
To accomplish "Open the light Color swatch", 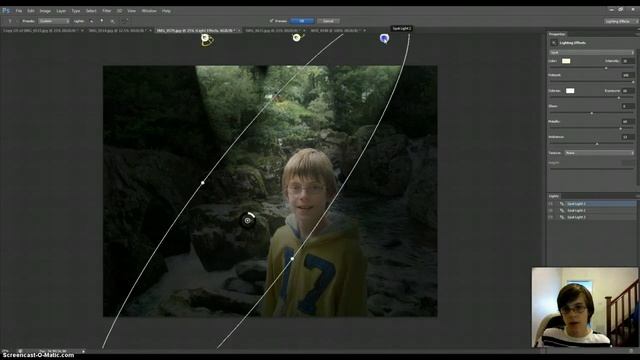I will (566, 61).
